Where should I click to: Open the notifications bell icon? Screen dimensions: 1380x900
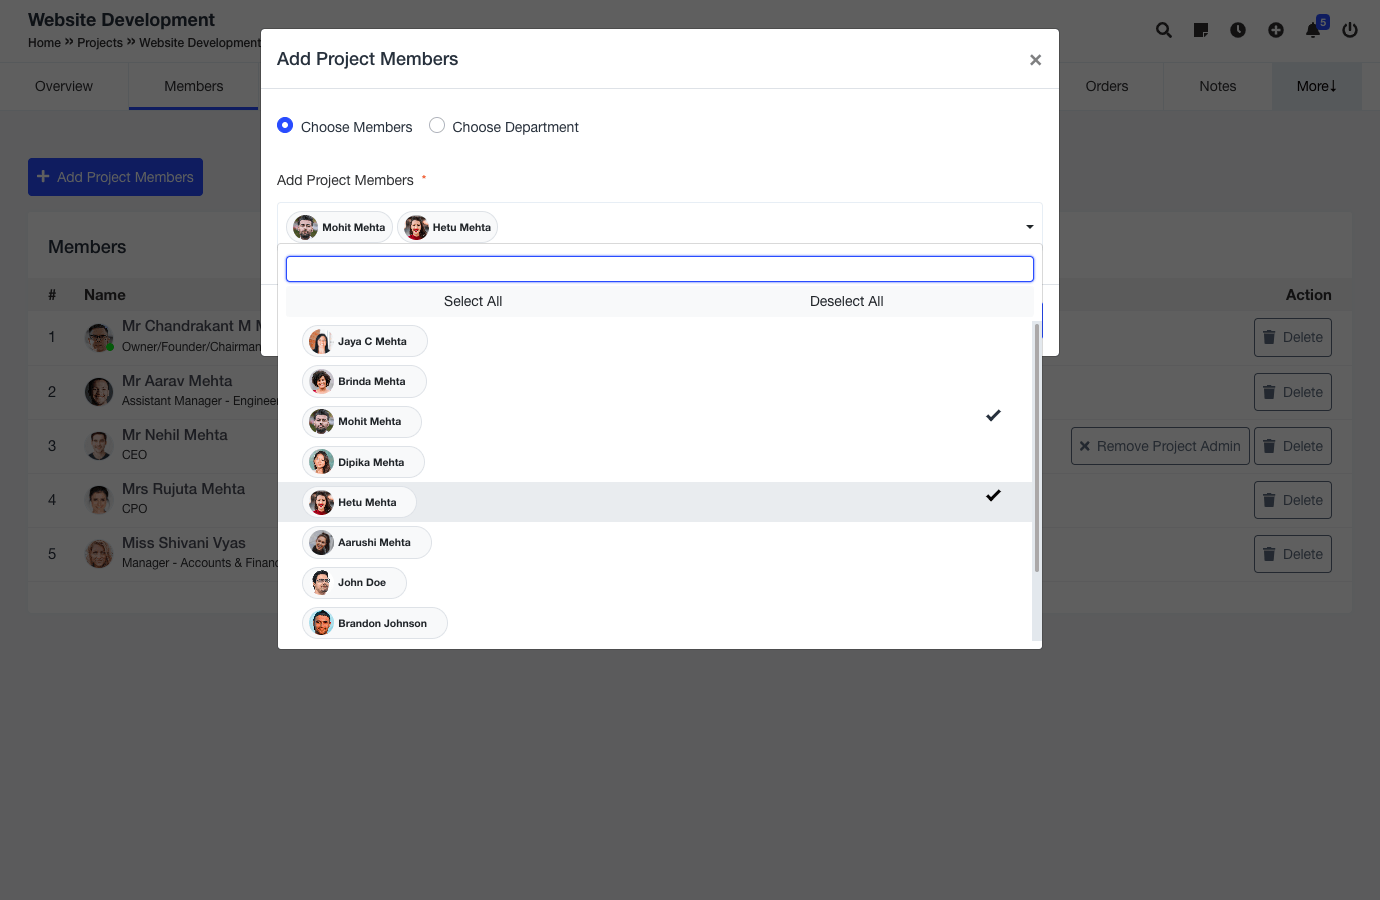(1313, 30)
